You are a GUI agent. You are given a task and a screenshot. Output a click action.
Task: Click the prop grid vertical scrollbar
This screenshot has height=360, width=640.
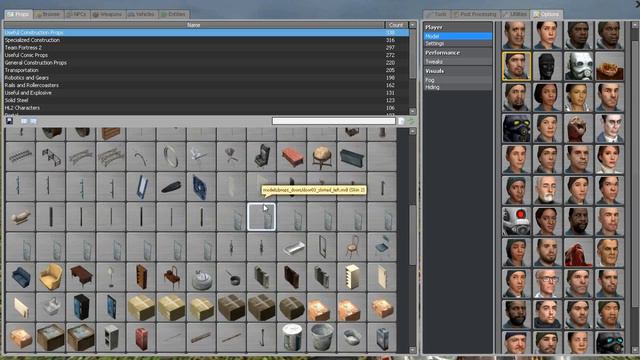tap(412, 235)
